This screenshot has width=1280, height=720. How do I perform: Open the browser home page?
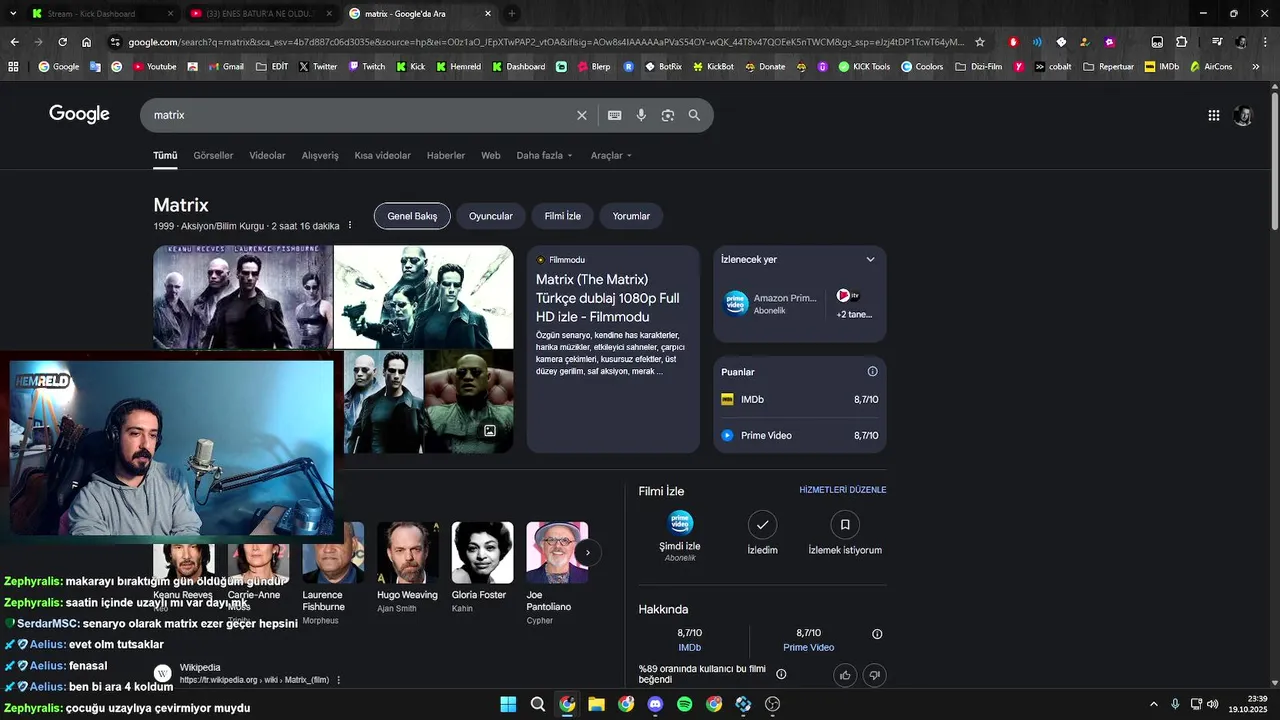click(87, 42)
